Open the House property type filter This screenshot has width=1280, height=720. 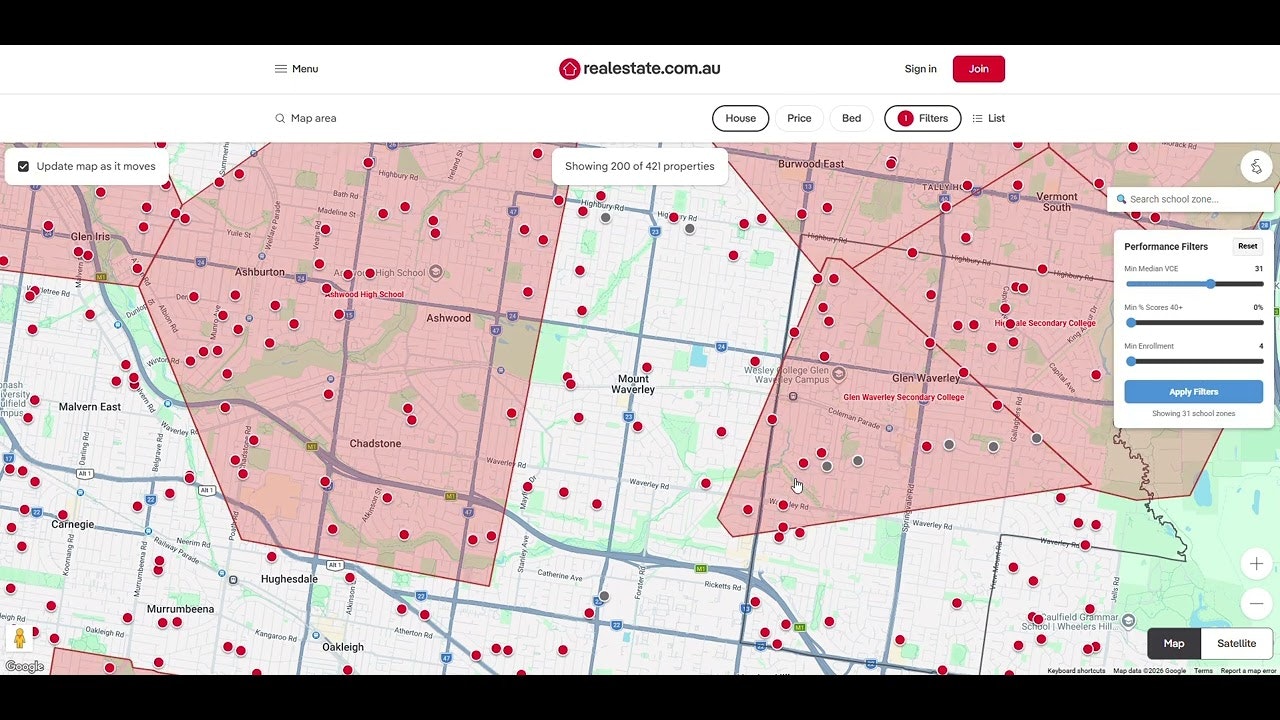click(740, 118)
